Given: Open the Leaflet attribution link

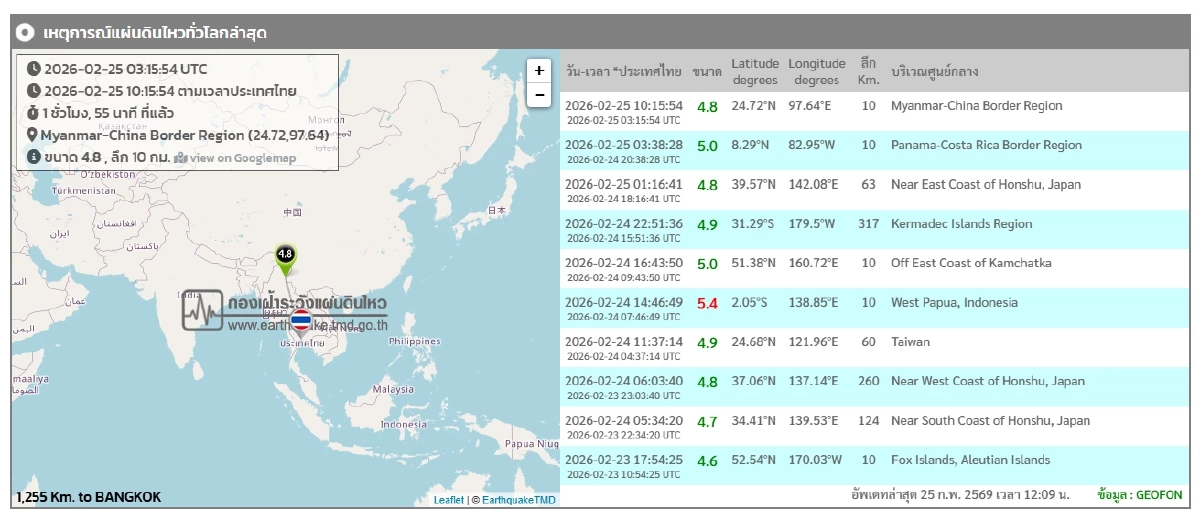Looking at the screenshot, I should [x=448, y=500].
